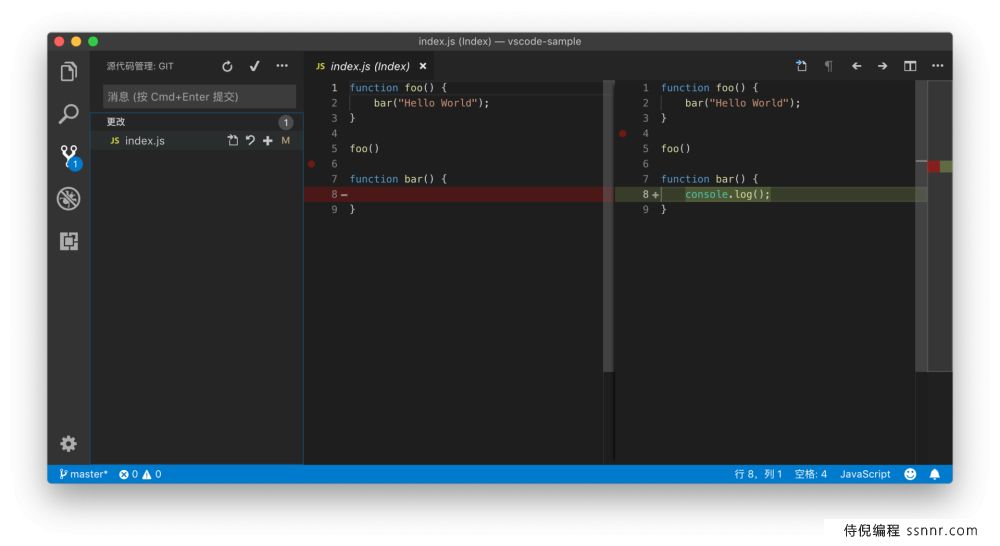This screenshot has width=1000, height=546.
Task: Open the Search view in activity bar
Action: click(x=69, y=114)
